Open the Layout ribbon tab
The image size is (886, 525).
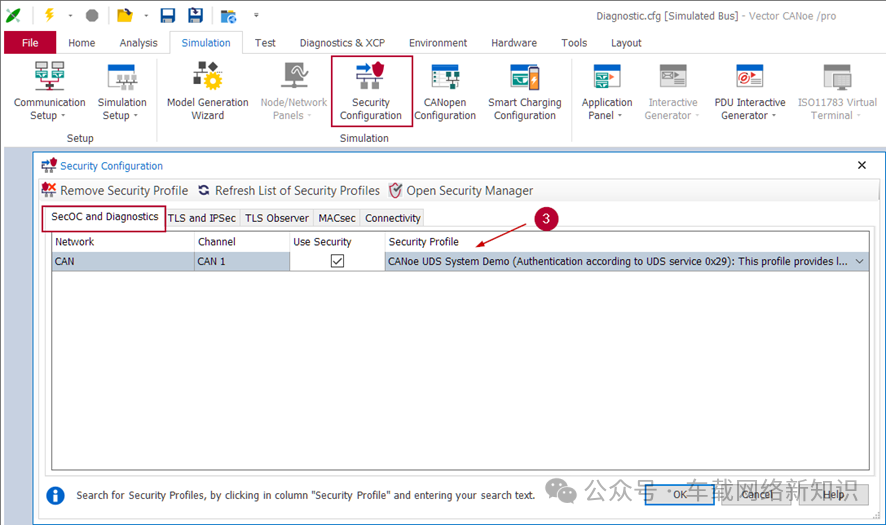(x=626, y=43)
